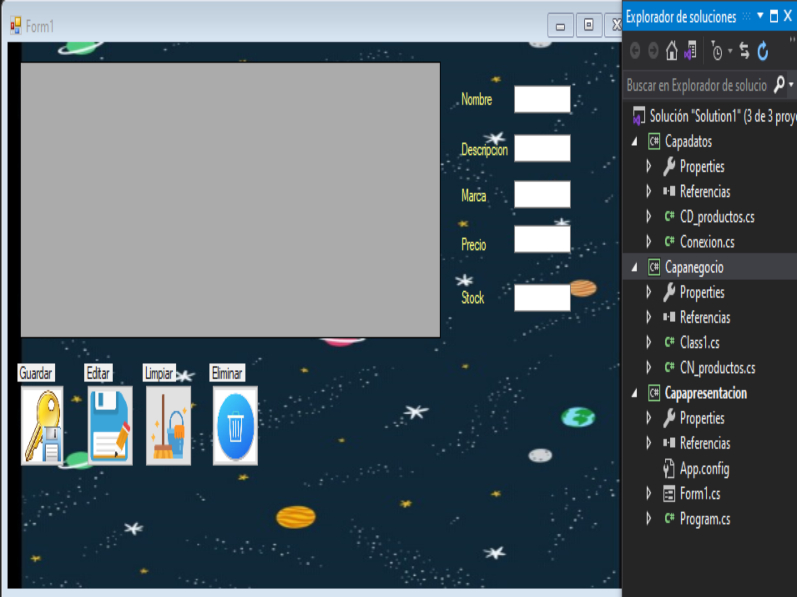797x597 pixels.
Task: Click the Home icon in Solution Explorer
Action: pos(672,51)
